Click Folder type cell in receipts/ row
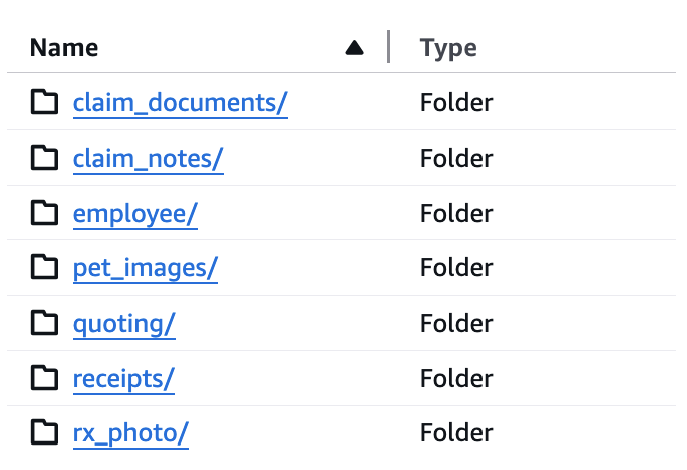The image size is (687, 470). click(x=456, y=378)
